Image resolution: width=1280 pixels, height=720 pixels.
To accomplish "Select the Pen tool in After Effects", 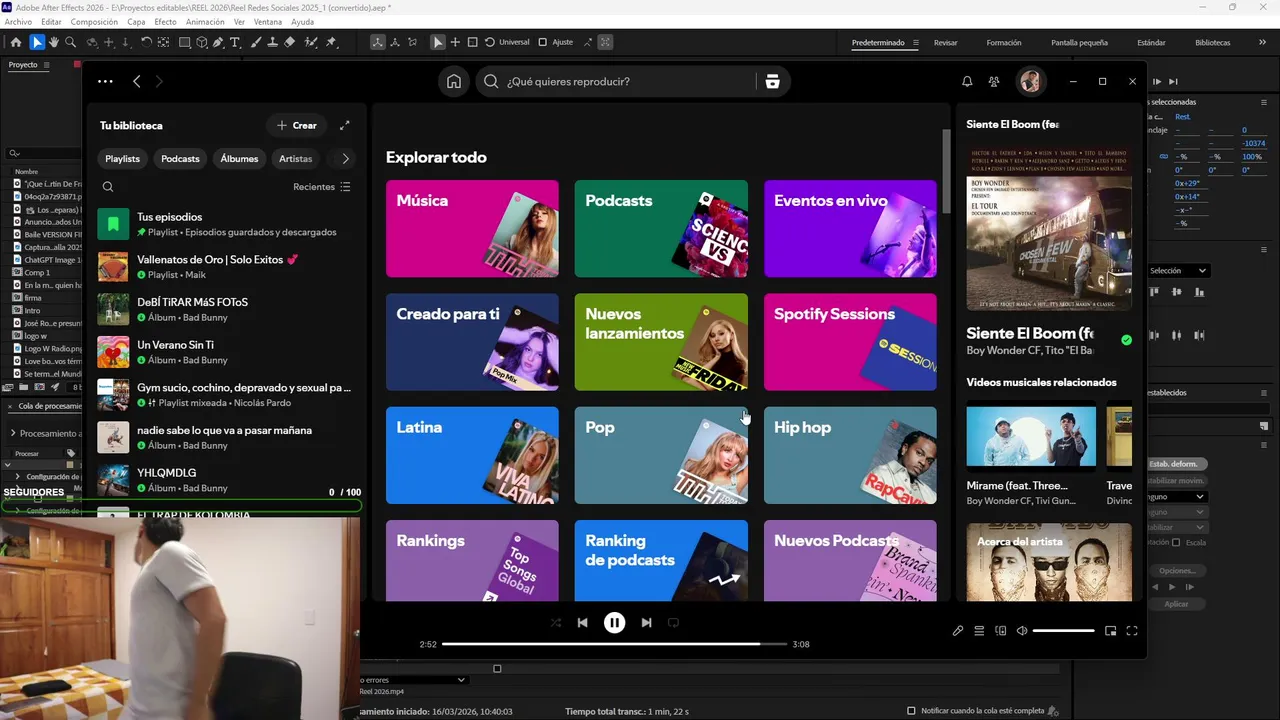I will click(x=219, y=42).
